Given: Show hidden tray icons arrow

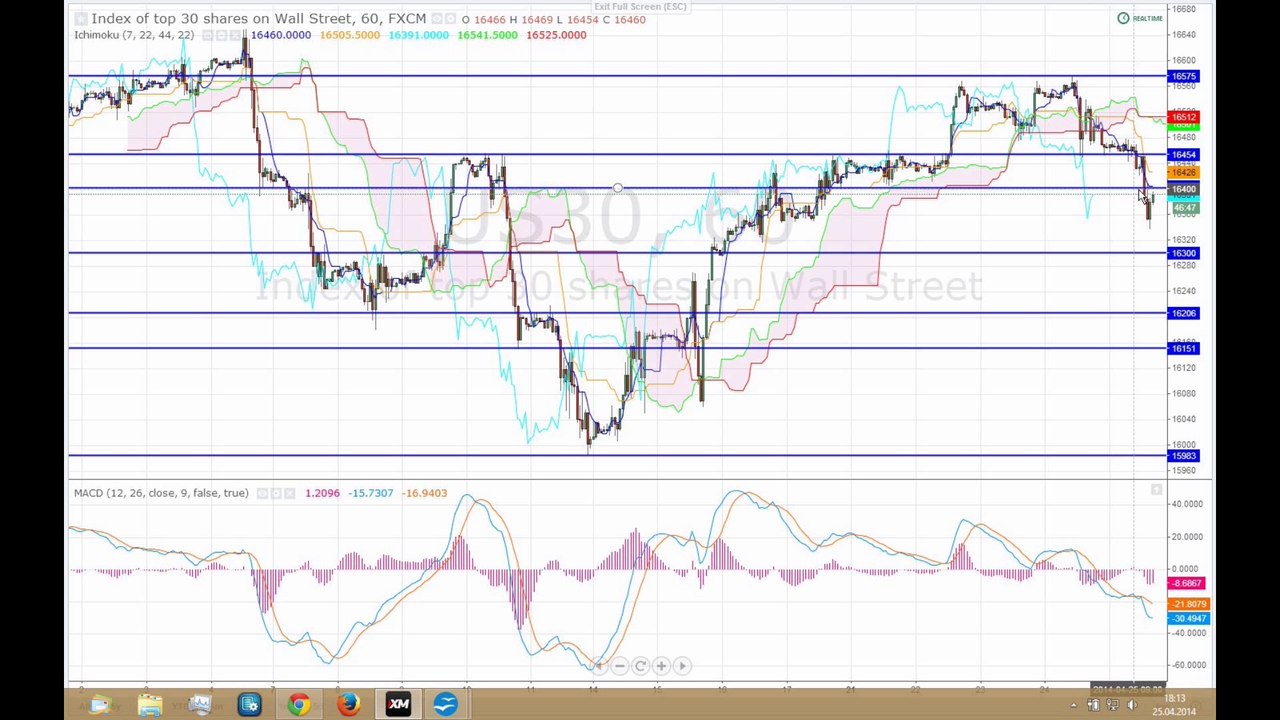Looking at the screenshot, I should tap(1074, 705).
